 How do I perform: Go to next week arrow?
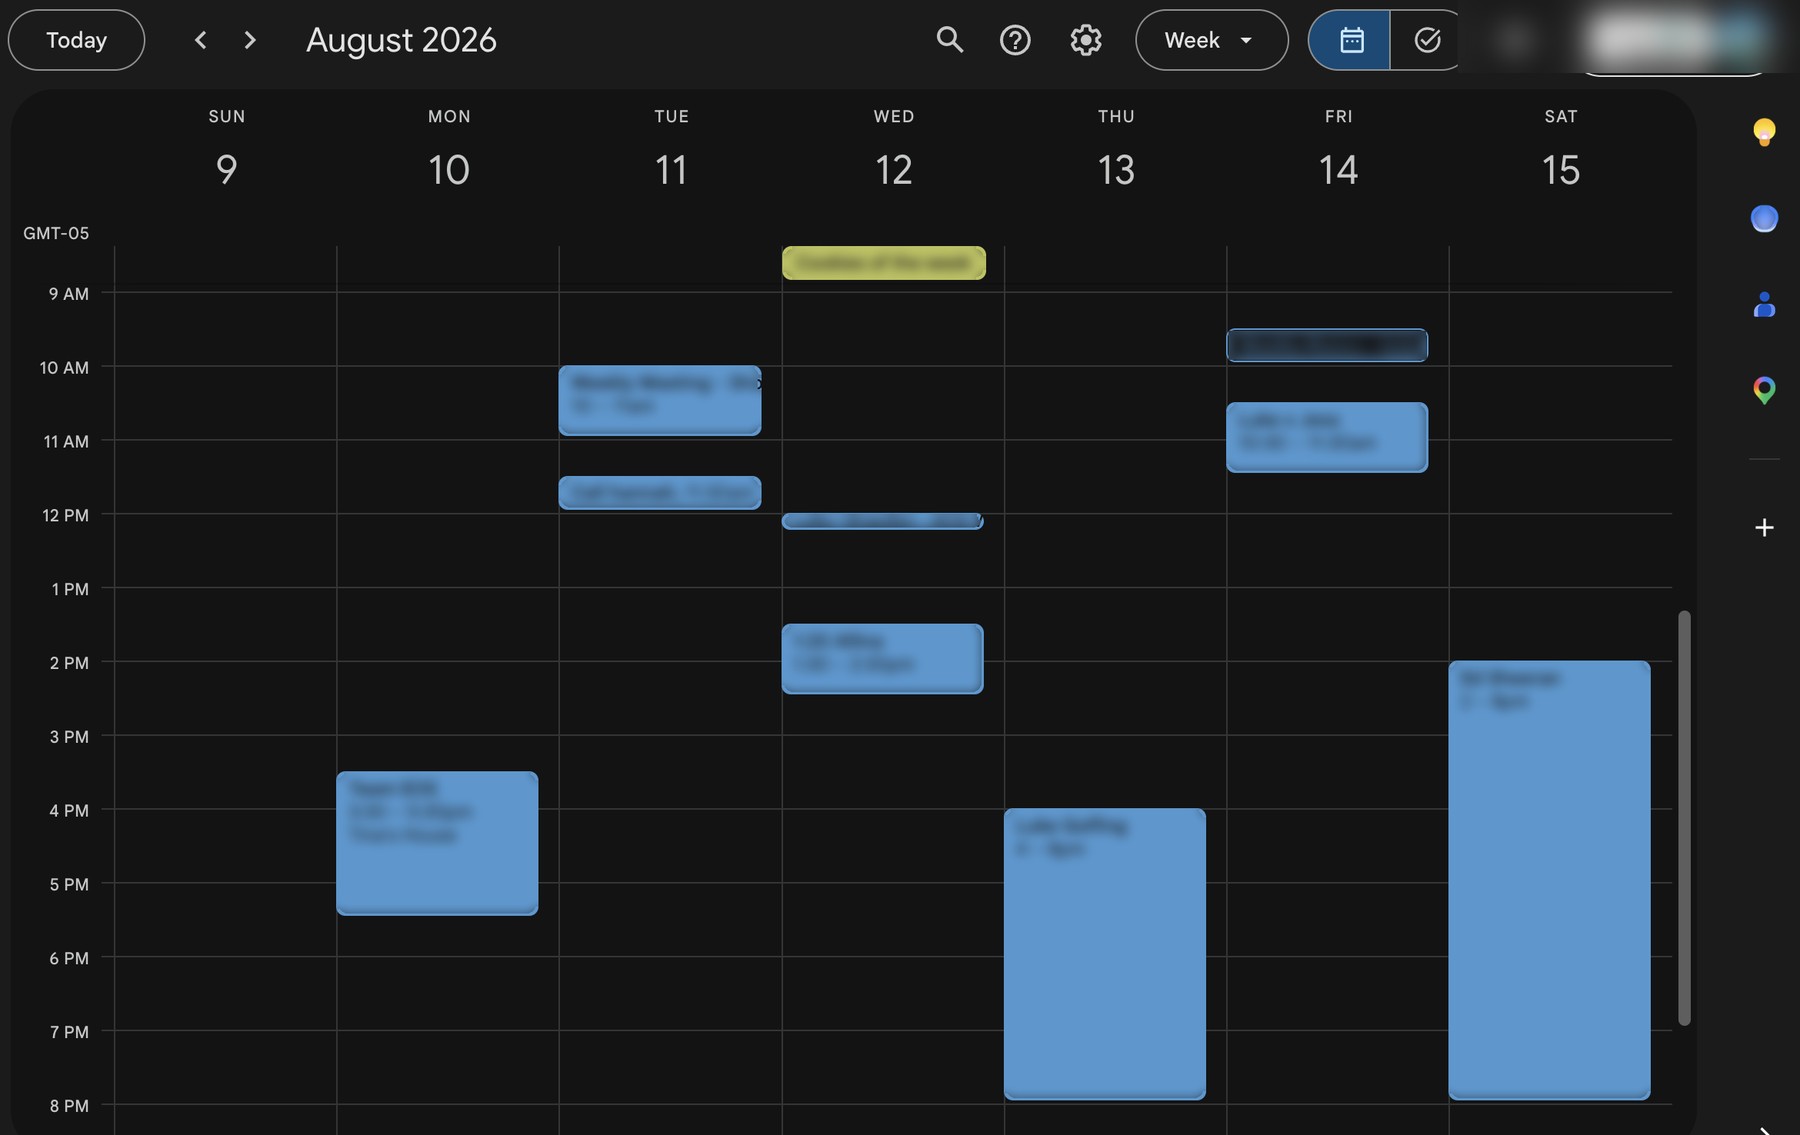pos(250,40)
